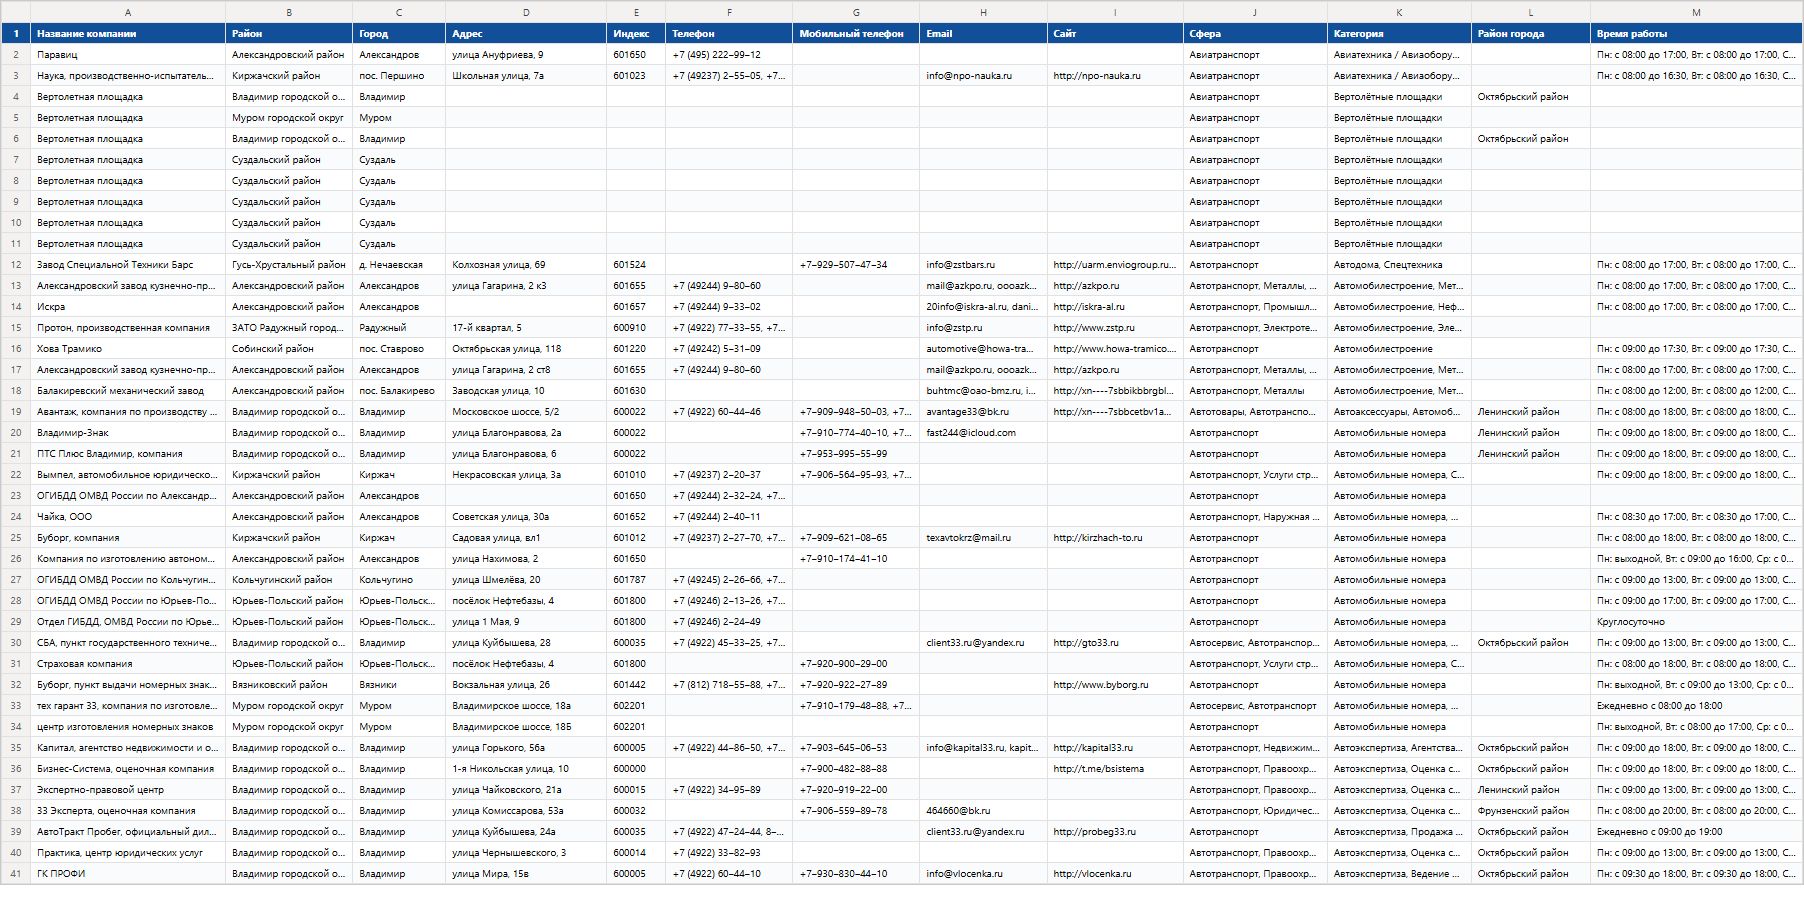Select the address 'улица Нахимова, 2'
This screenshot has height=902, width=1804.
pos(526,559)
